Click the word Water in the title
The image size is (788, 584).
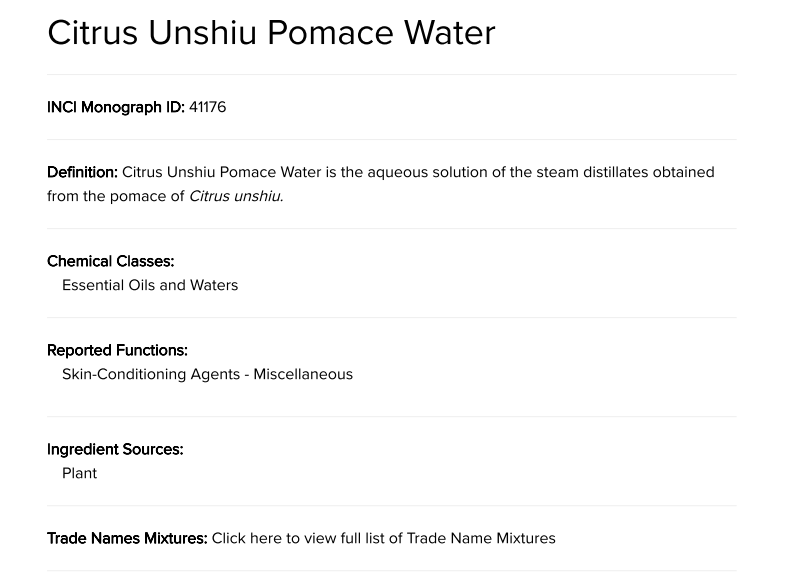pyautogui.click(x=449, y=32)
